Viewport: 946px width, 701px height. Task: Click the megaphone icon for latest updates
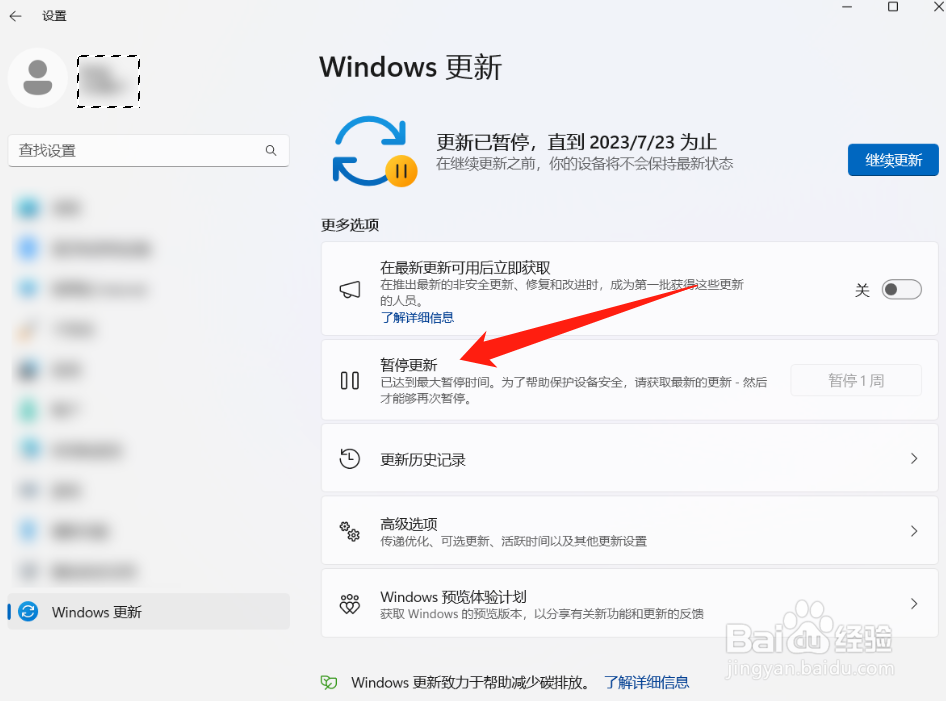coord(350,290)
